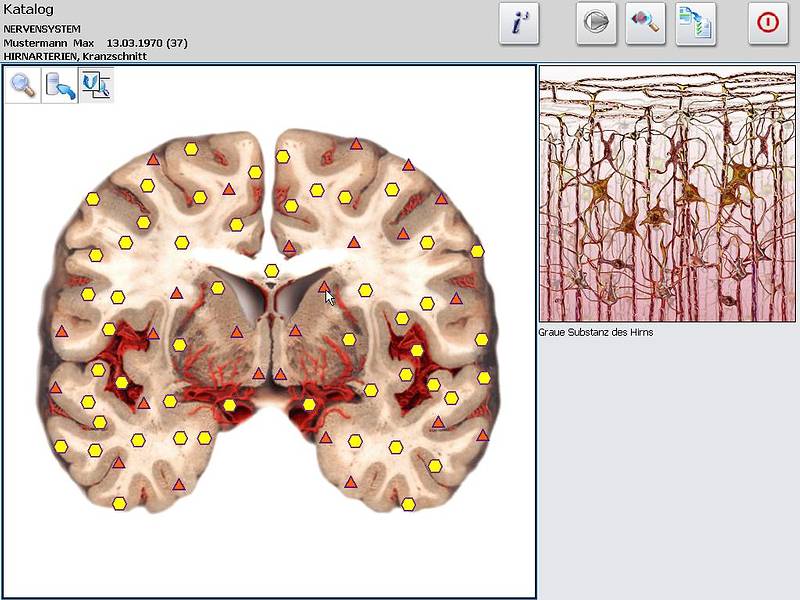Open the info panel with the i button
Image resolution: width=800 pixels, height=600 pixels.
[x=519, y=23]
